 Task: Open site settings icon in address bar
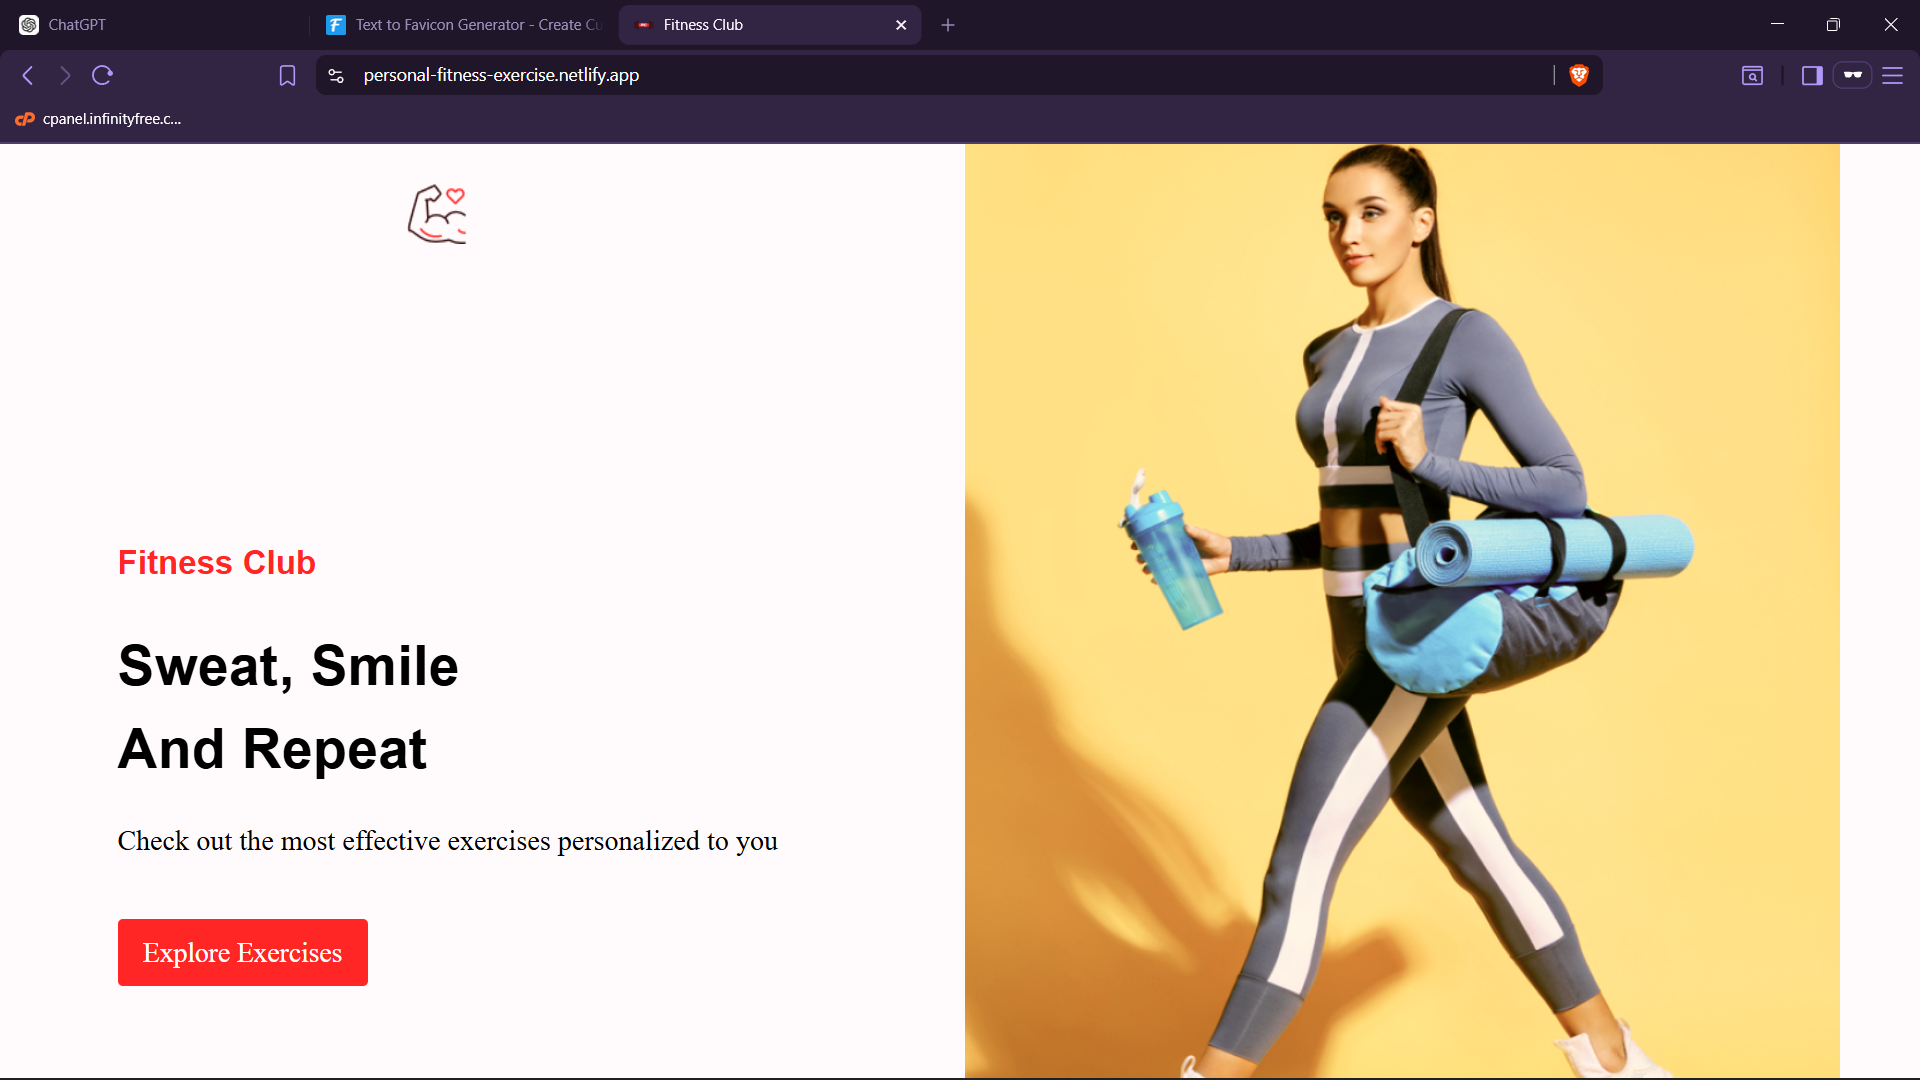[x=336, y=75]
